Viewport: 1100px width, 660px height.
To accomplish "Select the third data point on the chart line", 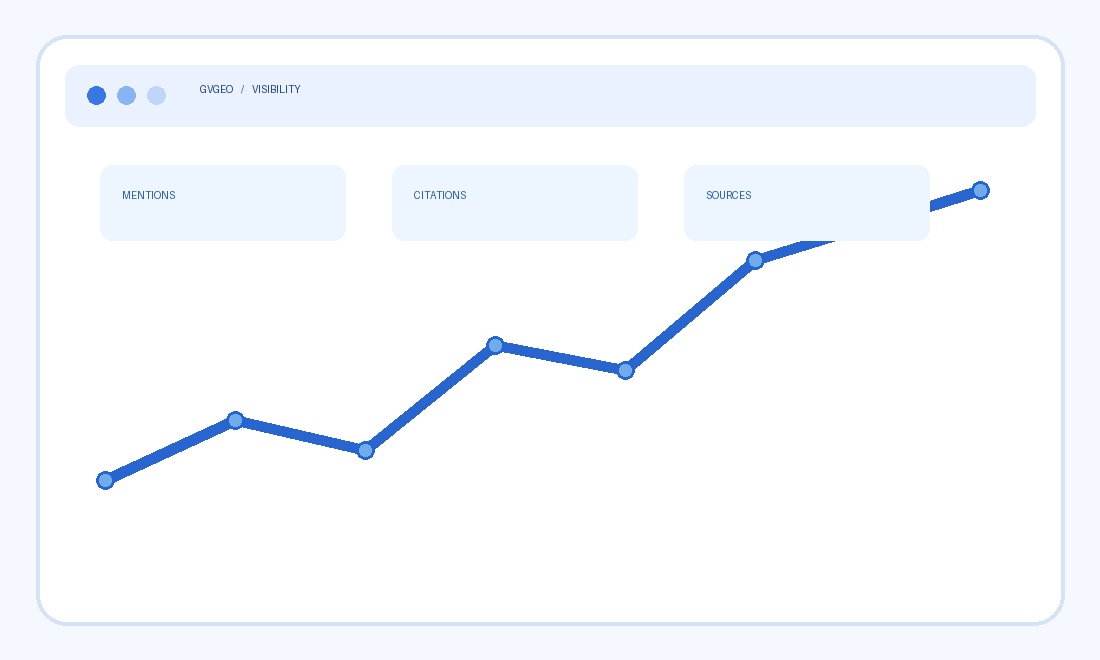I will tap(365, 450).
